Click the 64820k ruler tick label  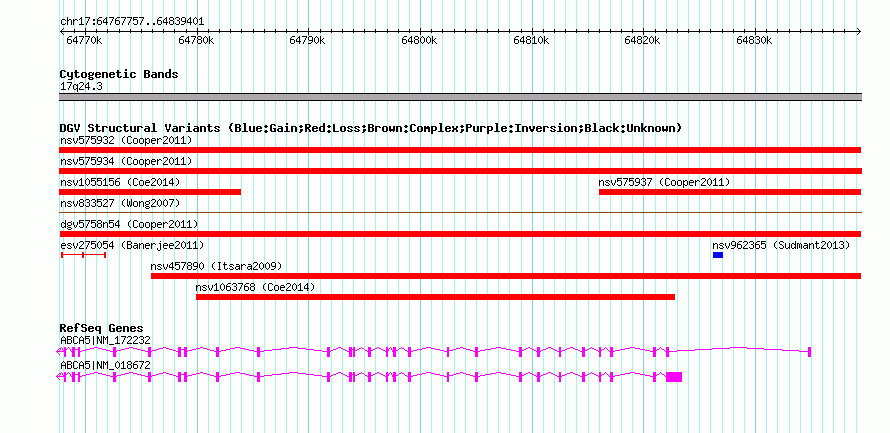(x=643, y=40)
